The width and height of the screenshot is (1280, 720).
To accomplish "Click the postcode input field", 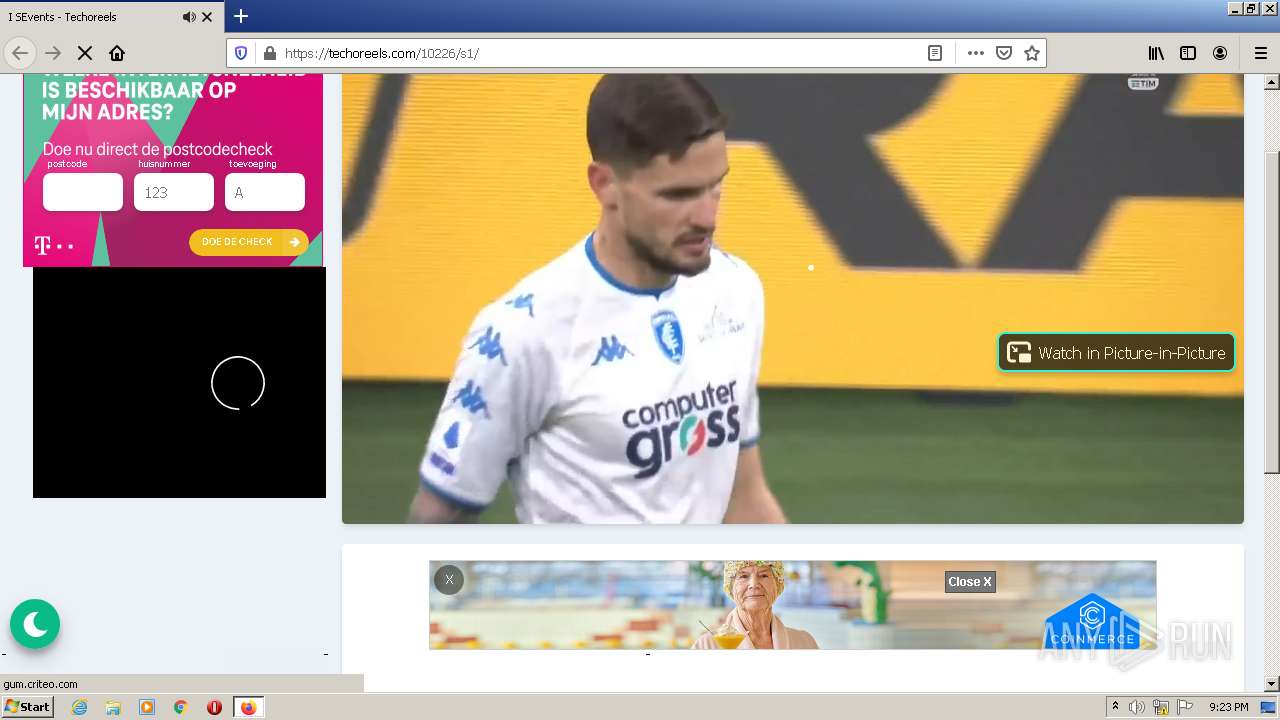I will click(x=83, y=192).
